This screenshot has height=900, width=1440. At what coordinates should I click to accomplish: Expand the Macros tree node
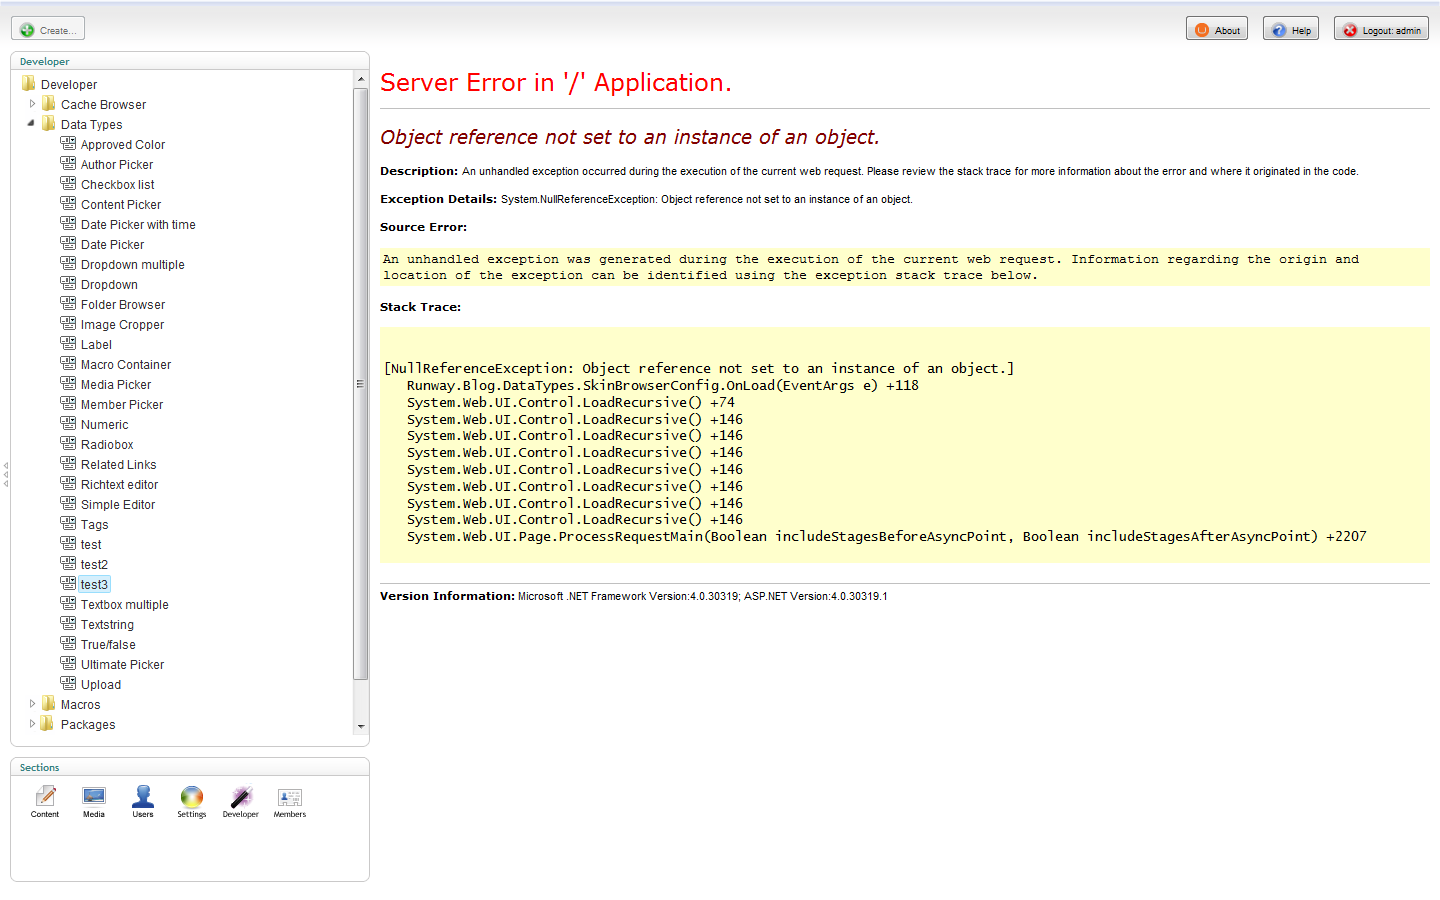pyautogui.click(x=32, y=704)
